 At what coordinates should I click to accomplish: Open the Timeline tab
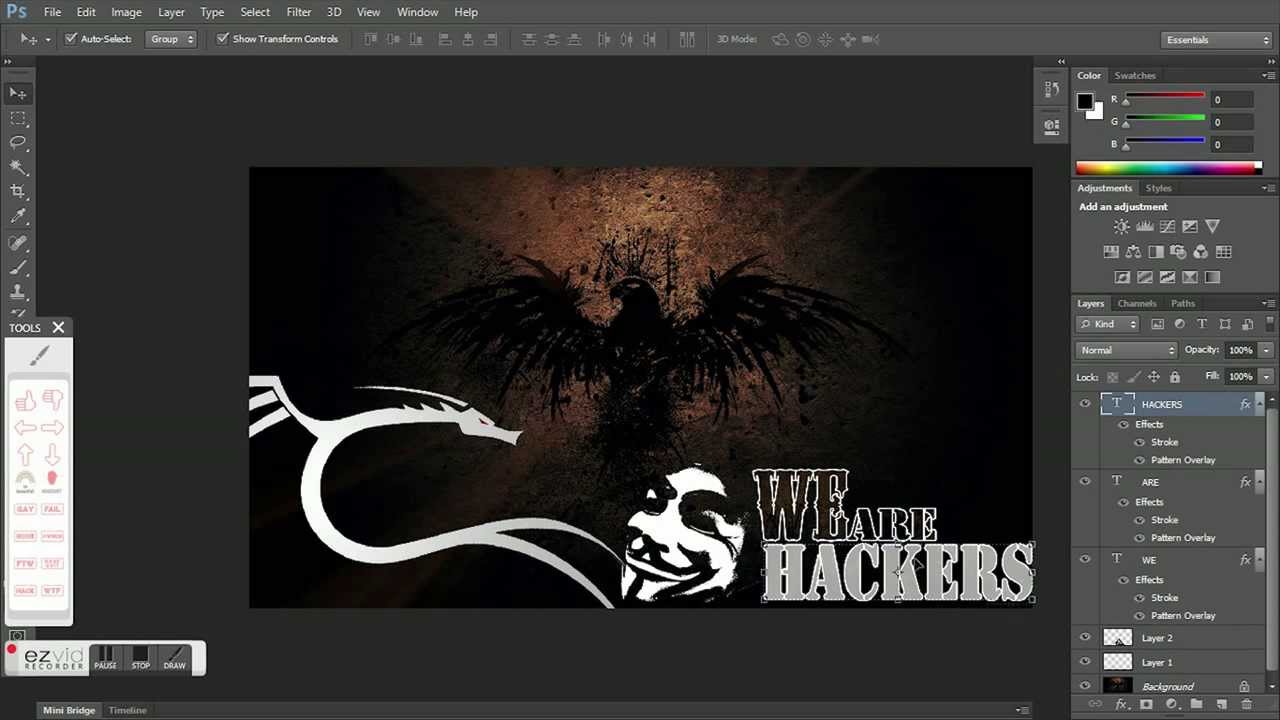[x=127, y=710]
